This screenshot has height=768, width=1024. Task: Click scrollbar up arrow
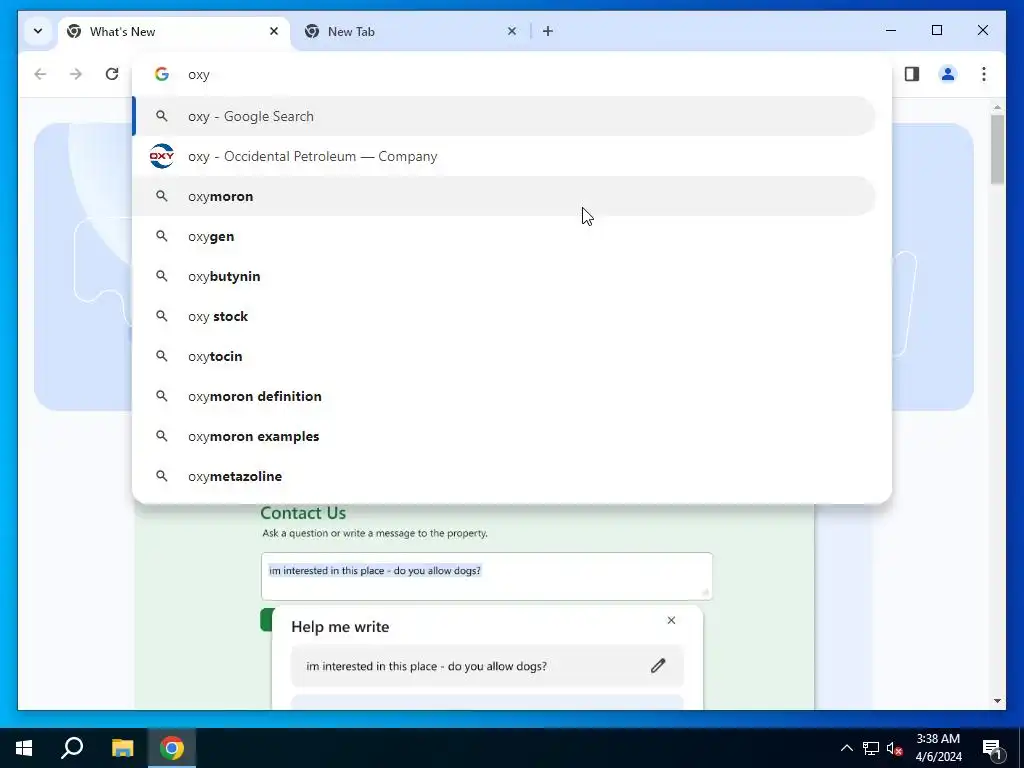997,106
